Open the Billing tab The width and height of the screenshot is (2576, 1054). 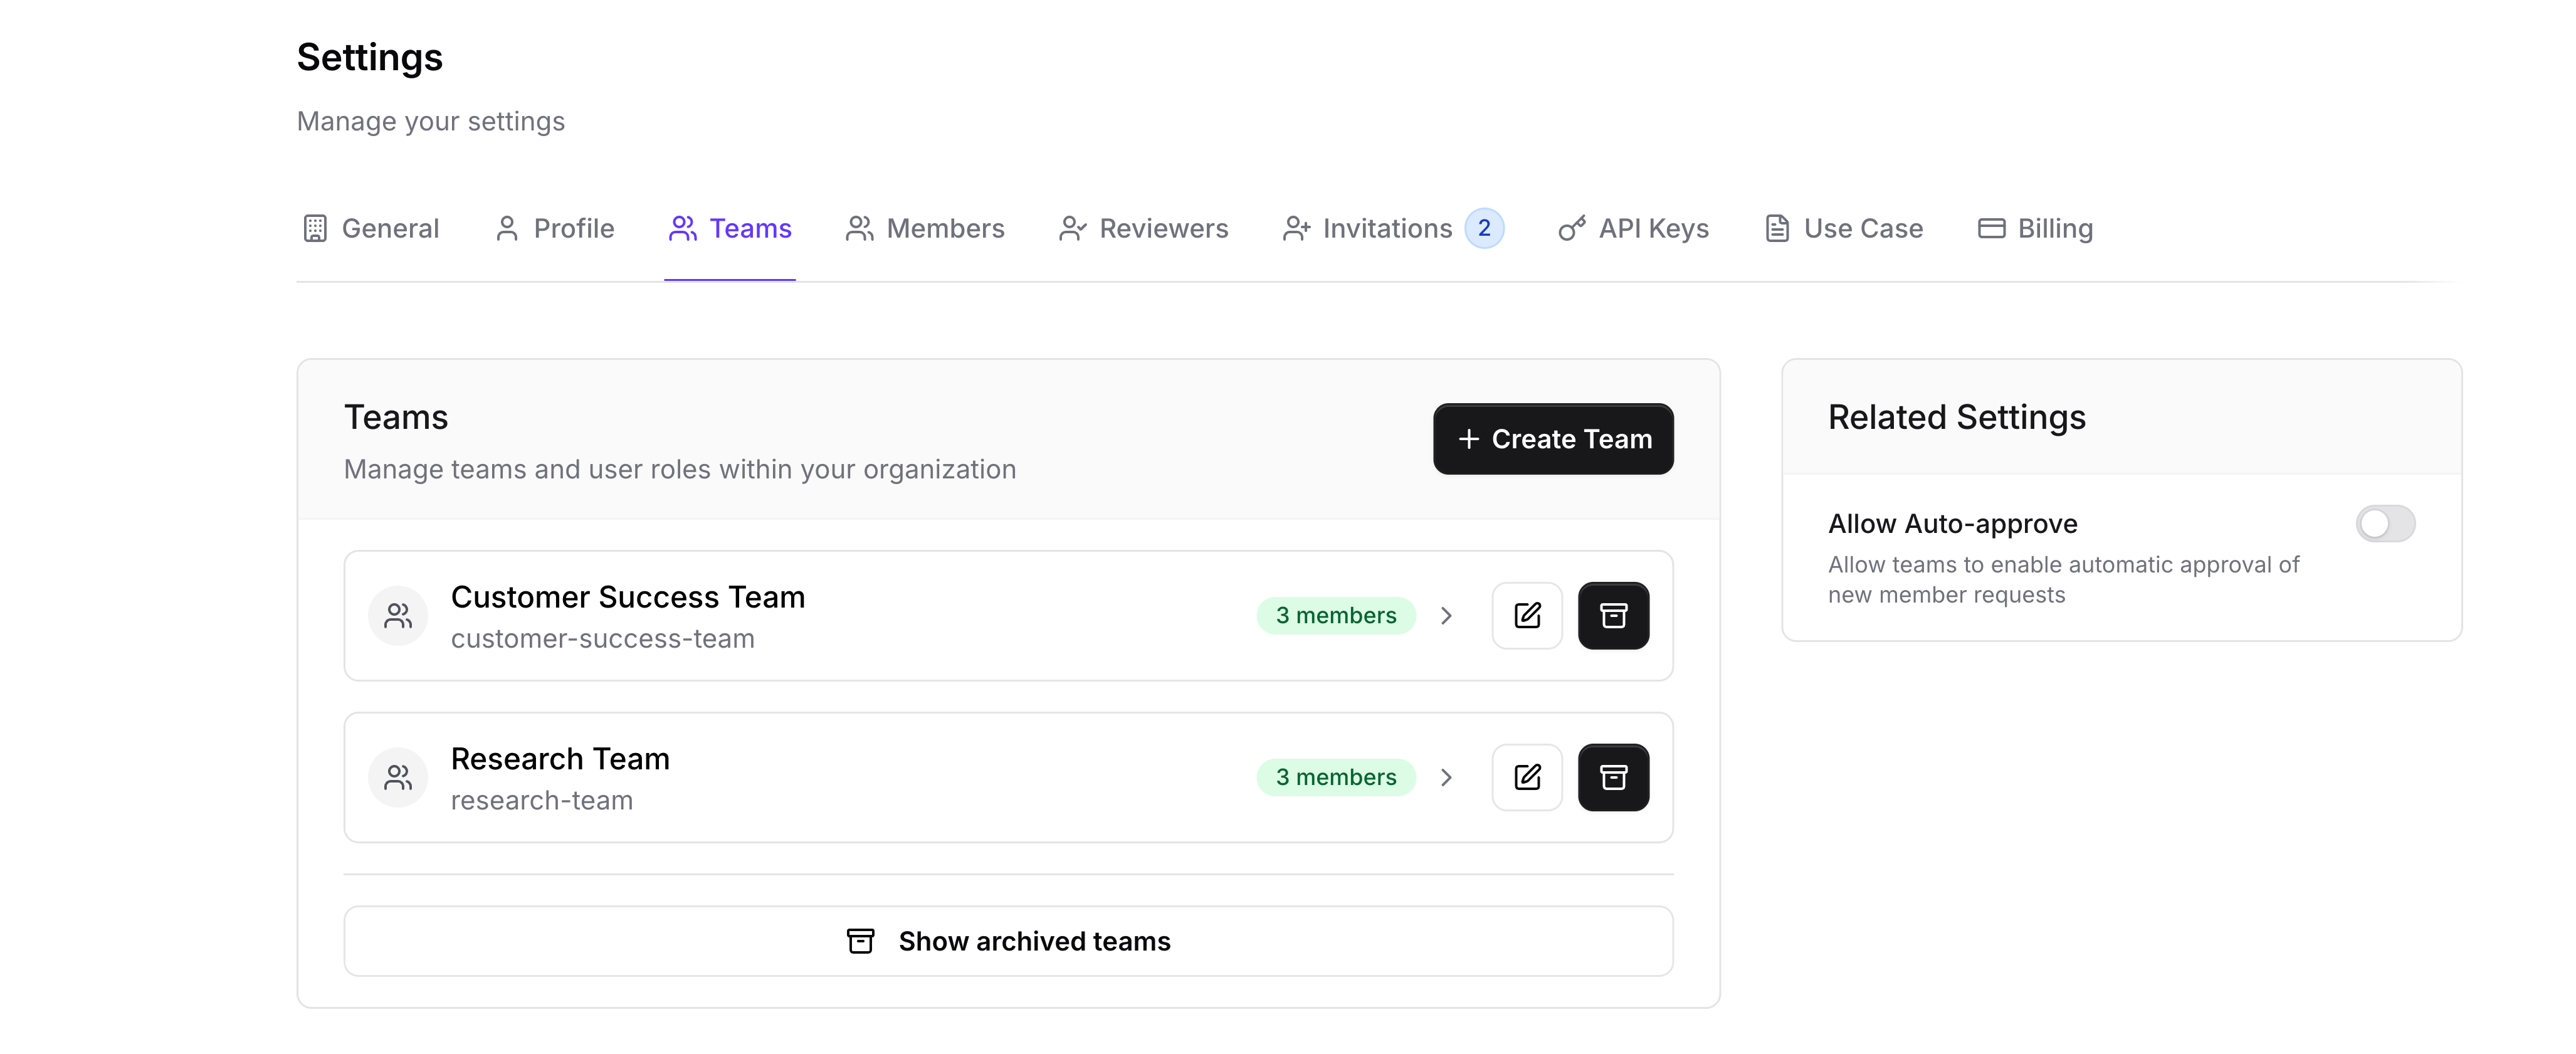2035,228
